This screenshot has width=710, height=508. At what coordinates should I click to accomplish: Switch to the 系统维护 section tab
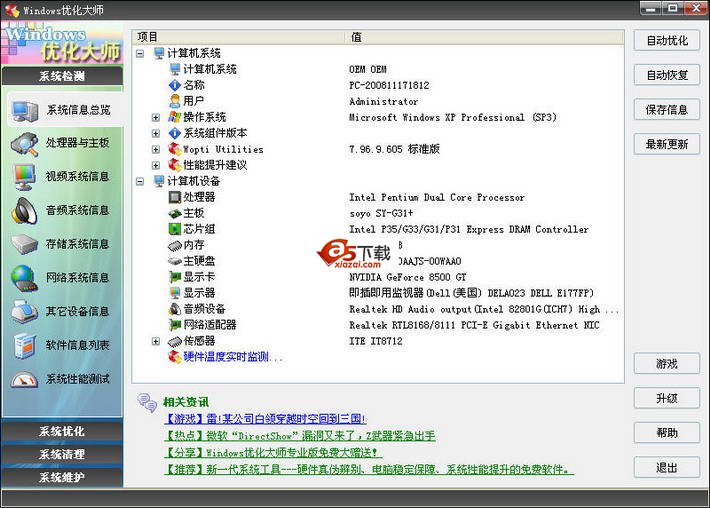(x=62, y=477)
